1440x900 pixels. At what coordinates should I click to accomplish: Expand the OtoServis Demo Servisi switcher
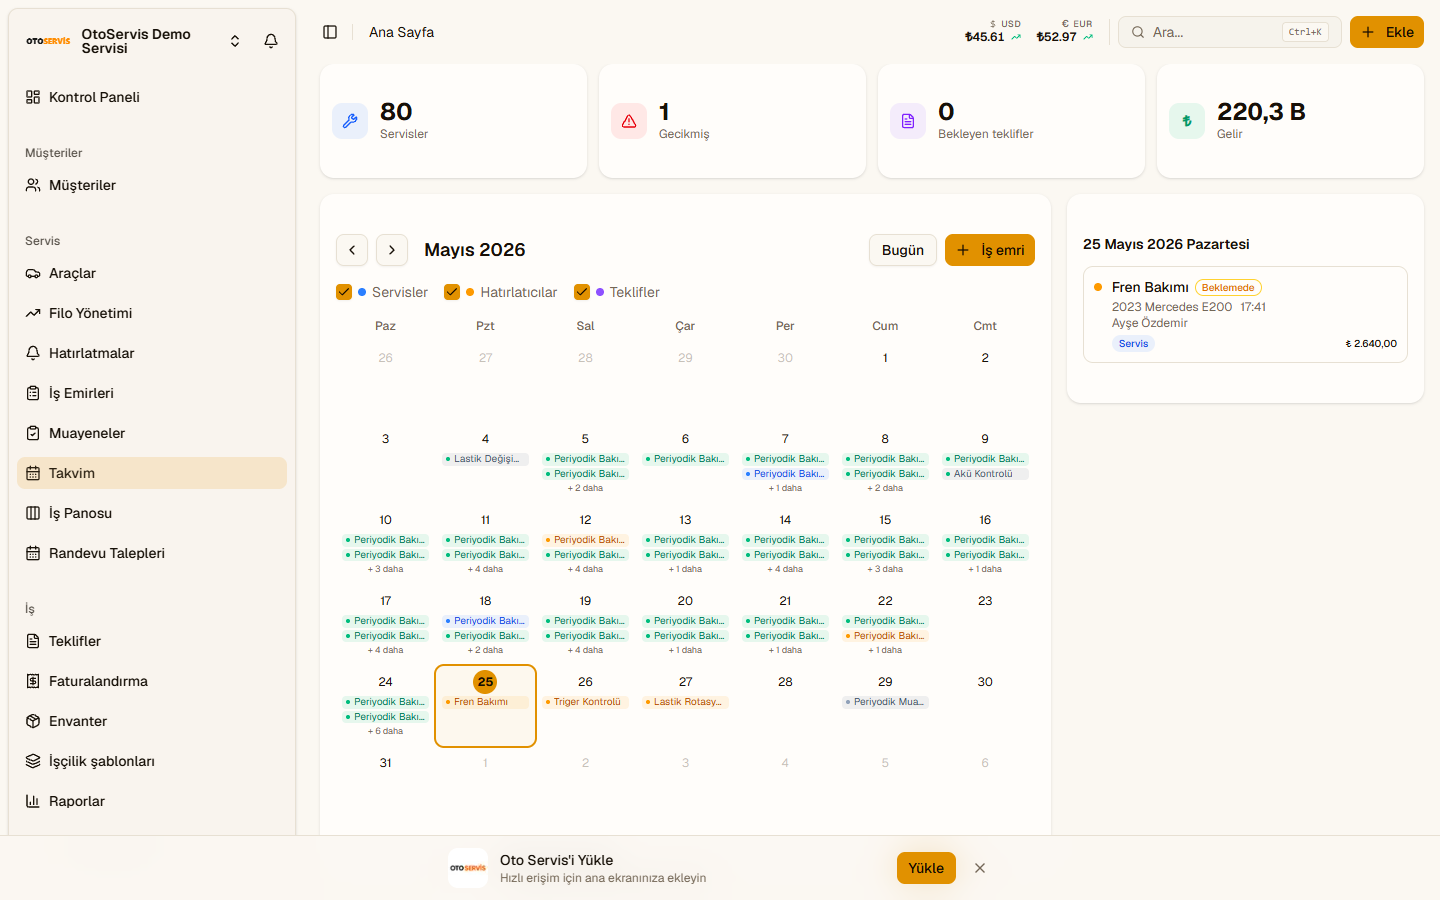point(235,41)
